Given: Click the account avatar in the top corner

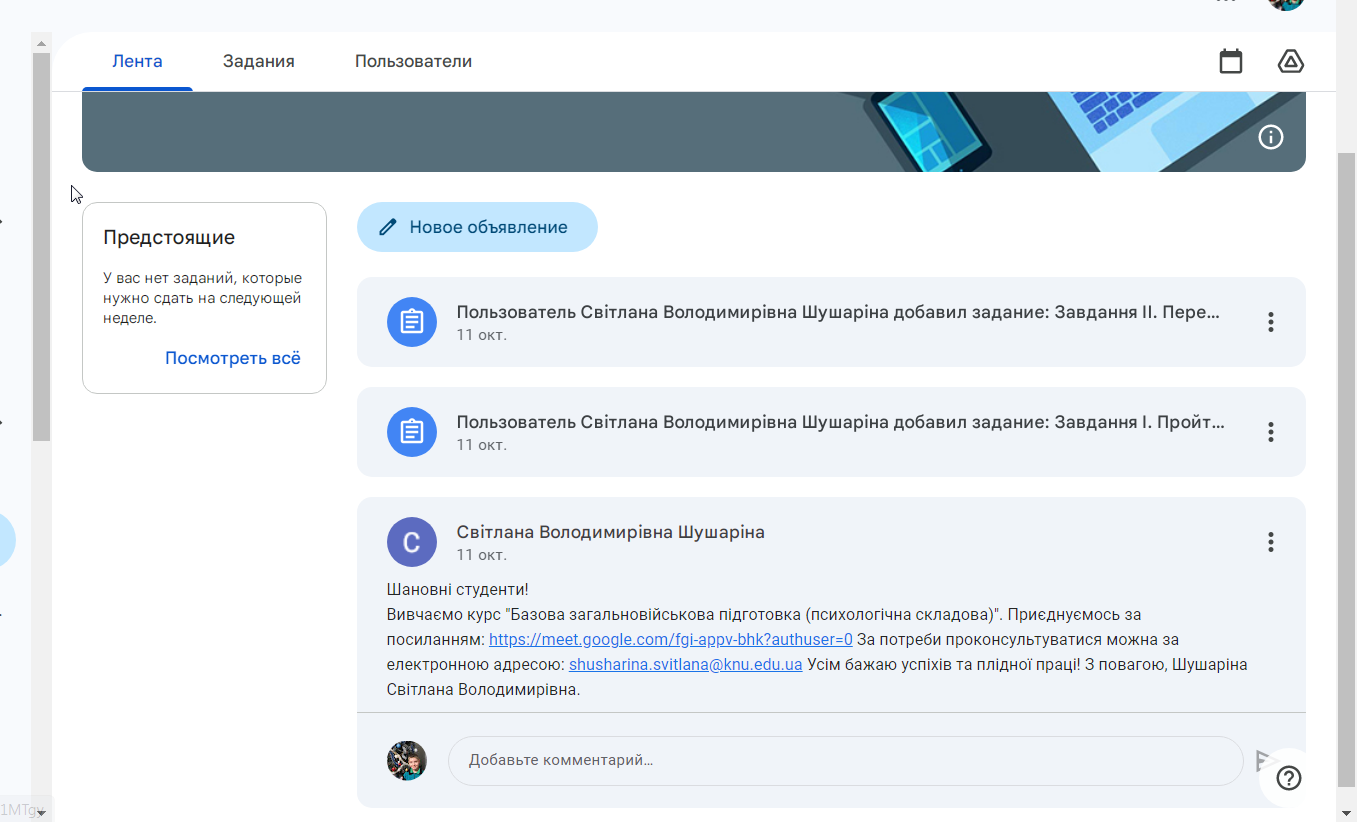Looking at the screenshot, I should click(x=1286, y=3).
